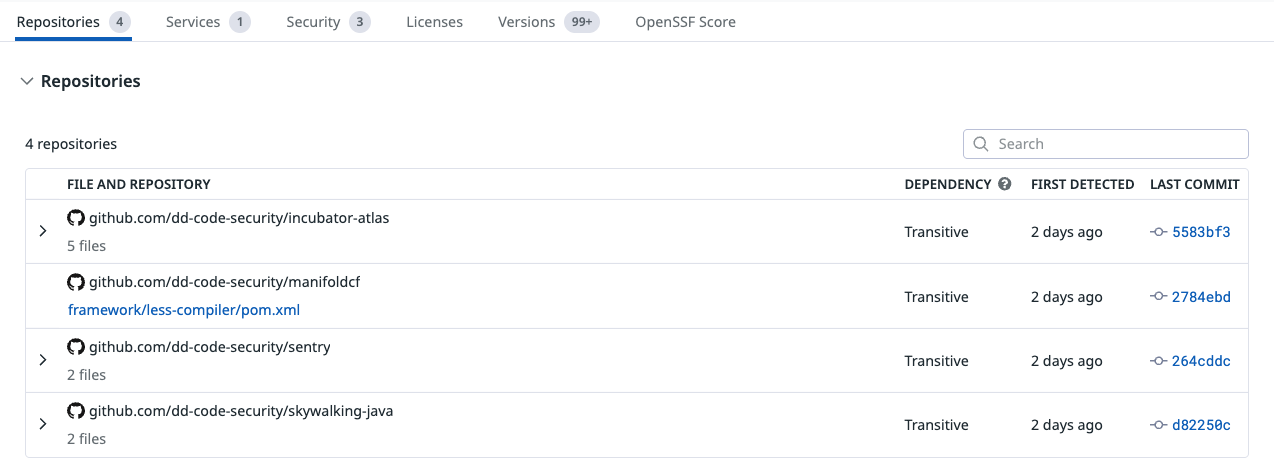Viewport: 1274px width, 476px height.
Task: Open framework/less-compiler/pom.xml file link
Action: point(184,310)
